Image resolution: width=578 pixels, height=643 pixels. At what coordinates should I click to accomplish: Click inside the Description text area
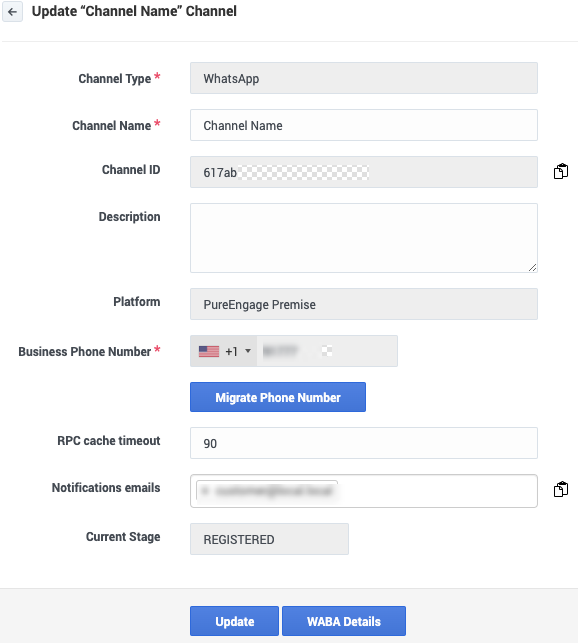tap(364, 238)
